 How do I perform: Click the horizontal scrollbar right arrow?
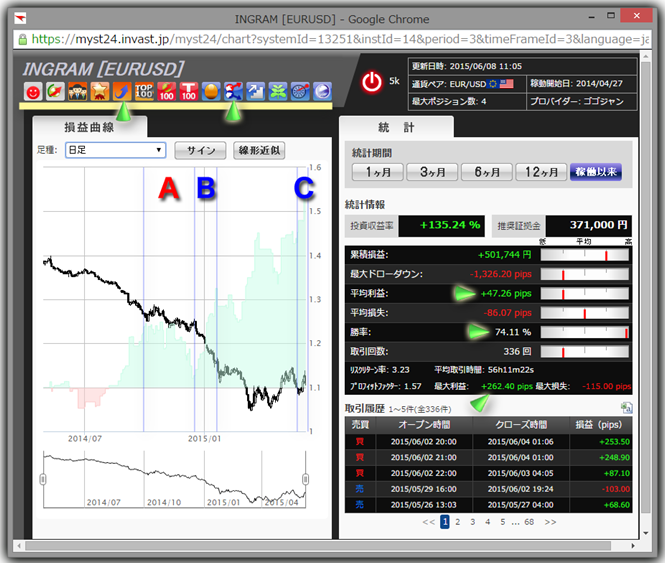coord(633,546)
